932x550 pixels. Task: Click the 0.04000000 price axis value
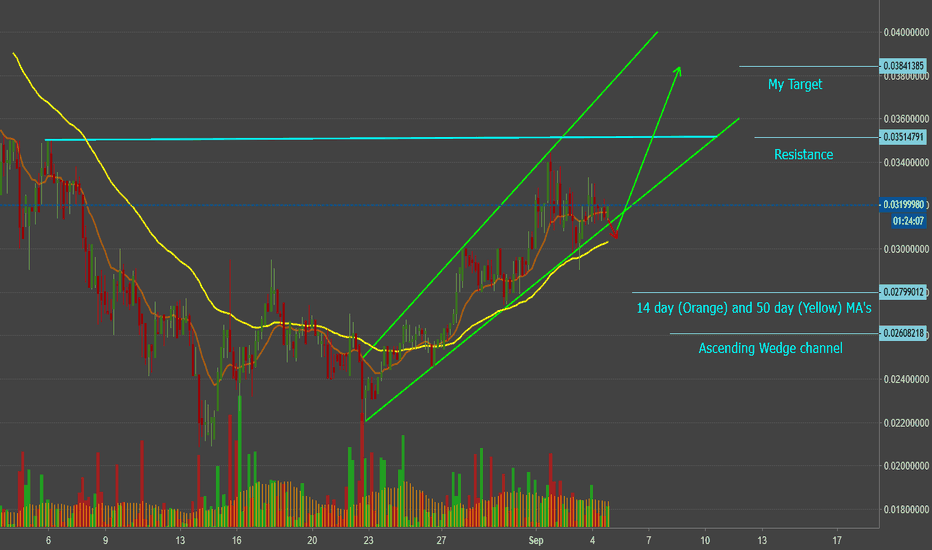click(x=906, y=32)
